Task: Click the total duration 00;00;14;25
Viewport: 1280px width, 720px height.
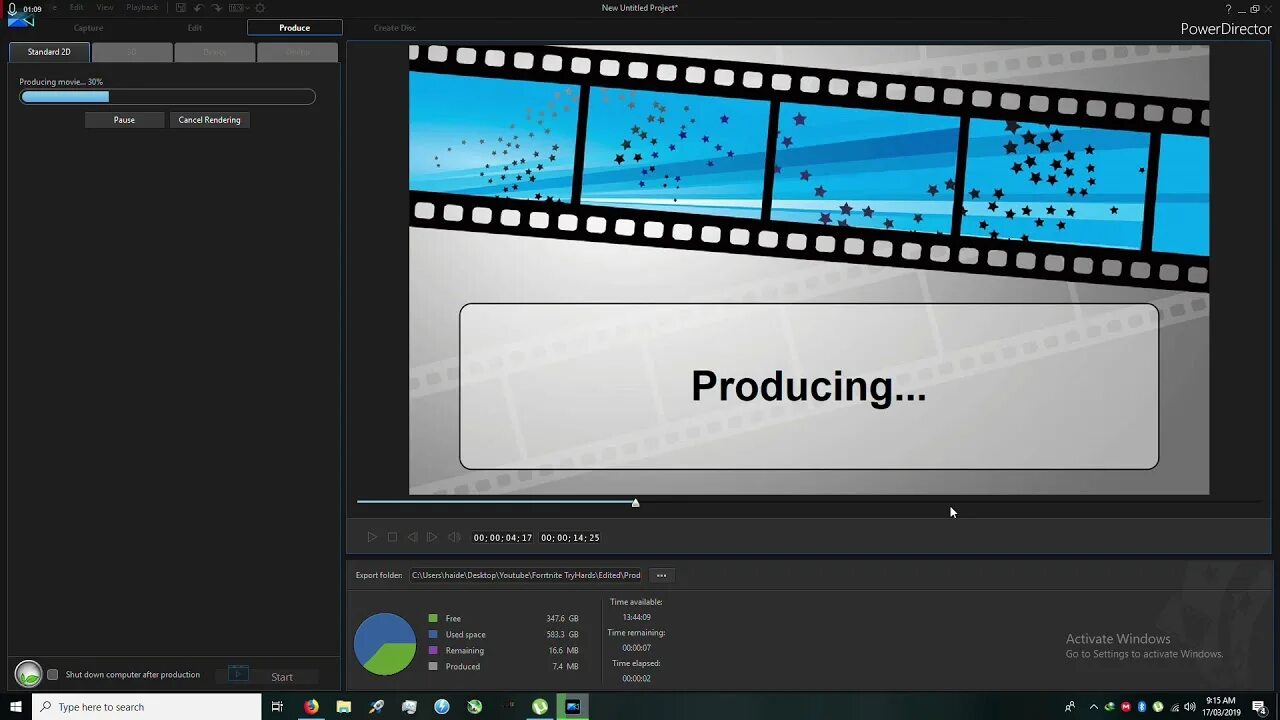Action: pos(570,538)
